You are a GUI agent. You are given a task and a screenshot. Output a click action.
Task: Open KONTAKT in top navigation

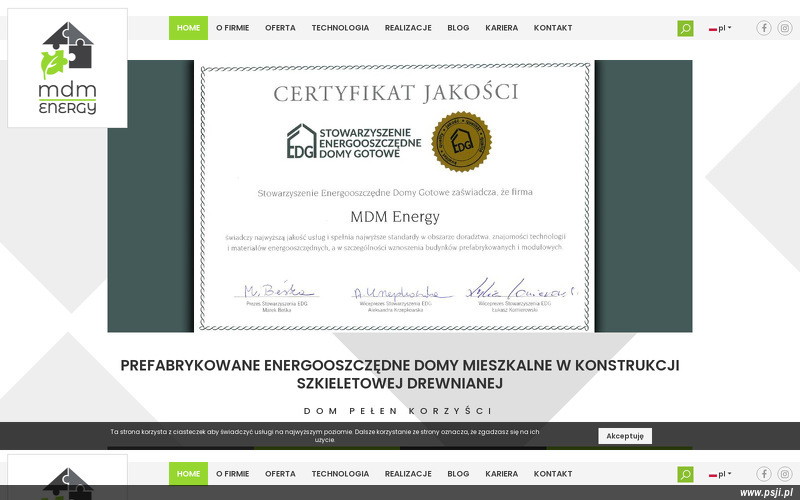553,28
